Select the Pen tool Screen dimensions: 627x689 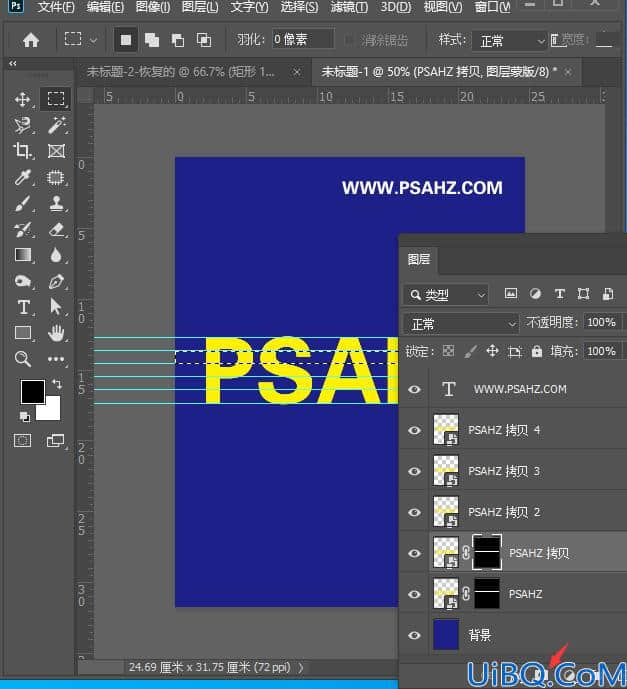click(56, 281)
